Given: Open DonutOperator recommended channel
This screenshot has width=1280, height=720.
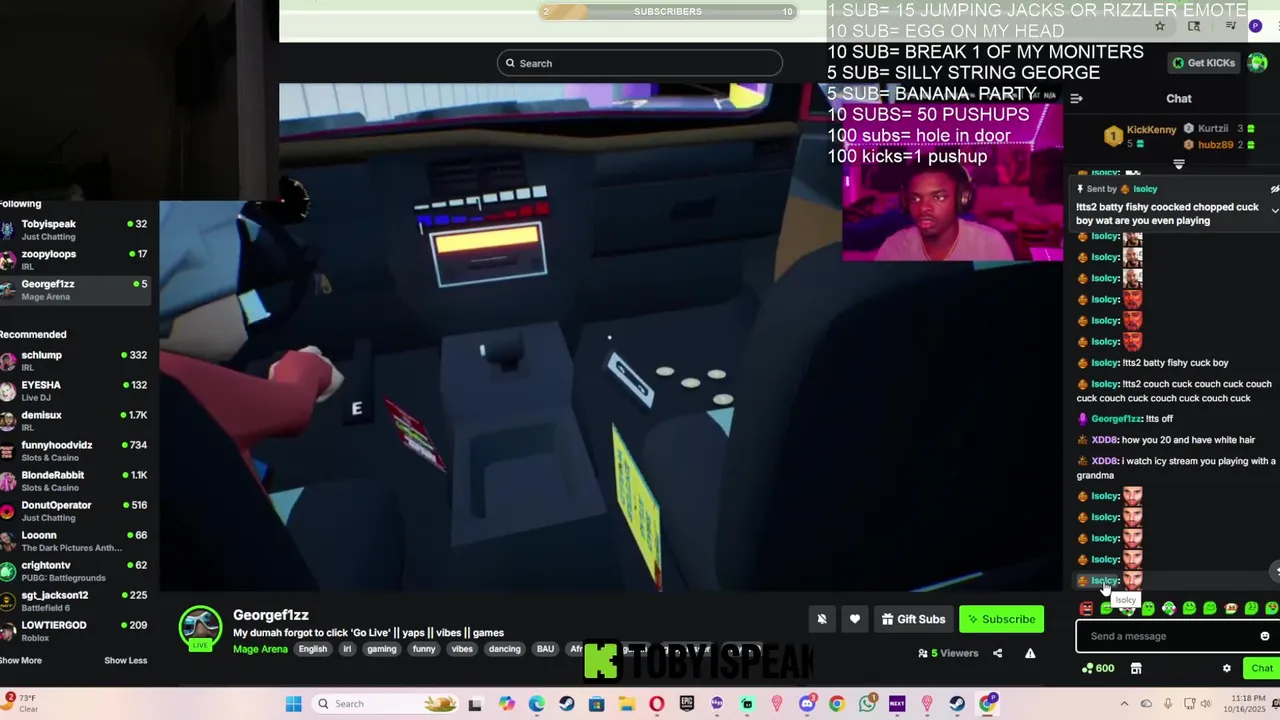Looking at the screenshot, I should click(75, 511).
